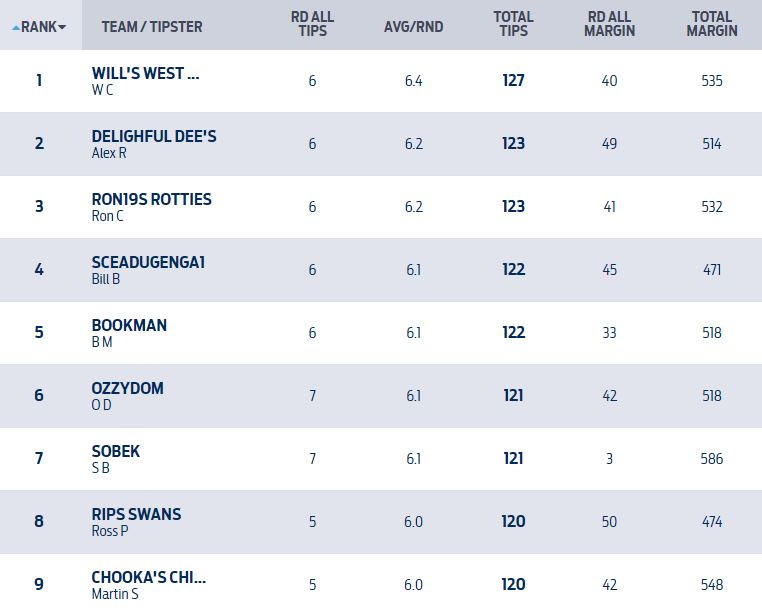This screenshot has height=616, width=762.
Task: Open the WILL'S WEST team link
Action: (x=145, y=73)
